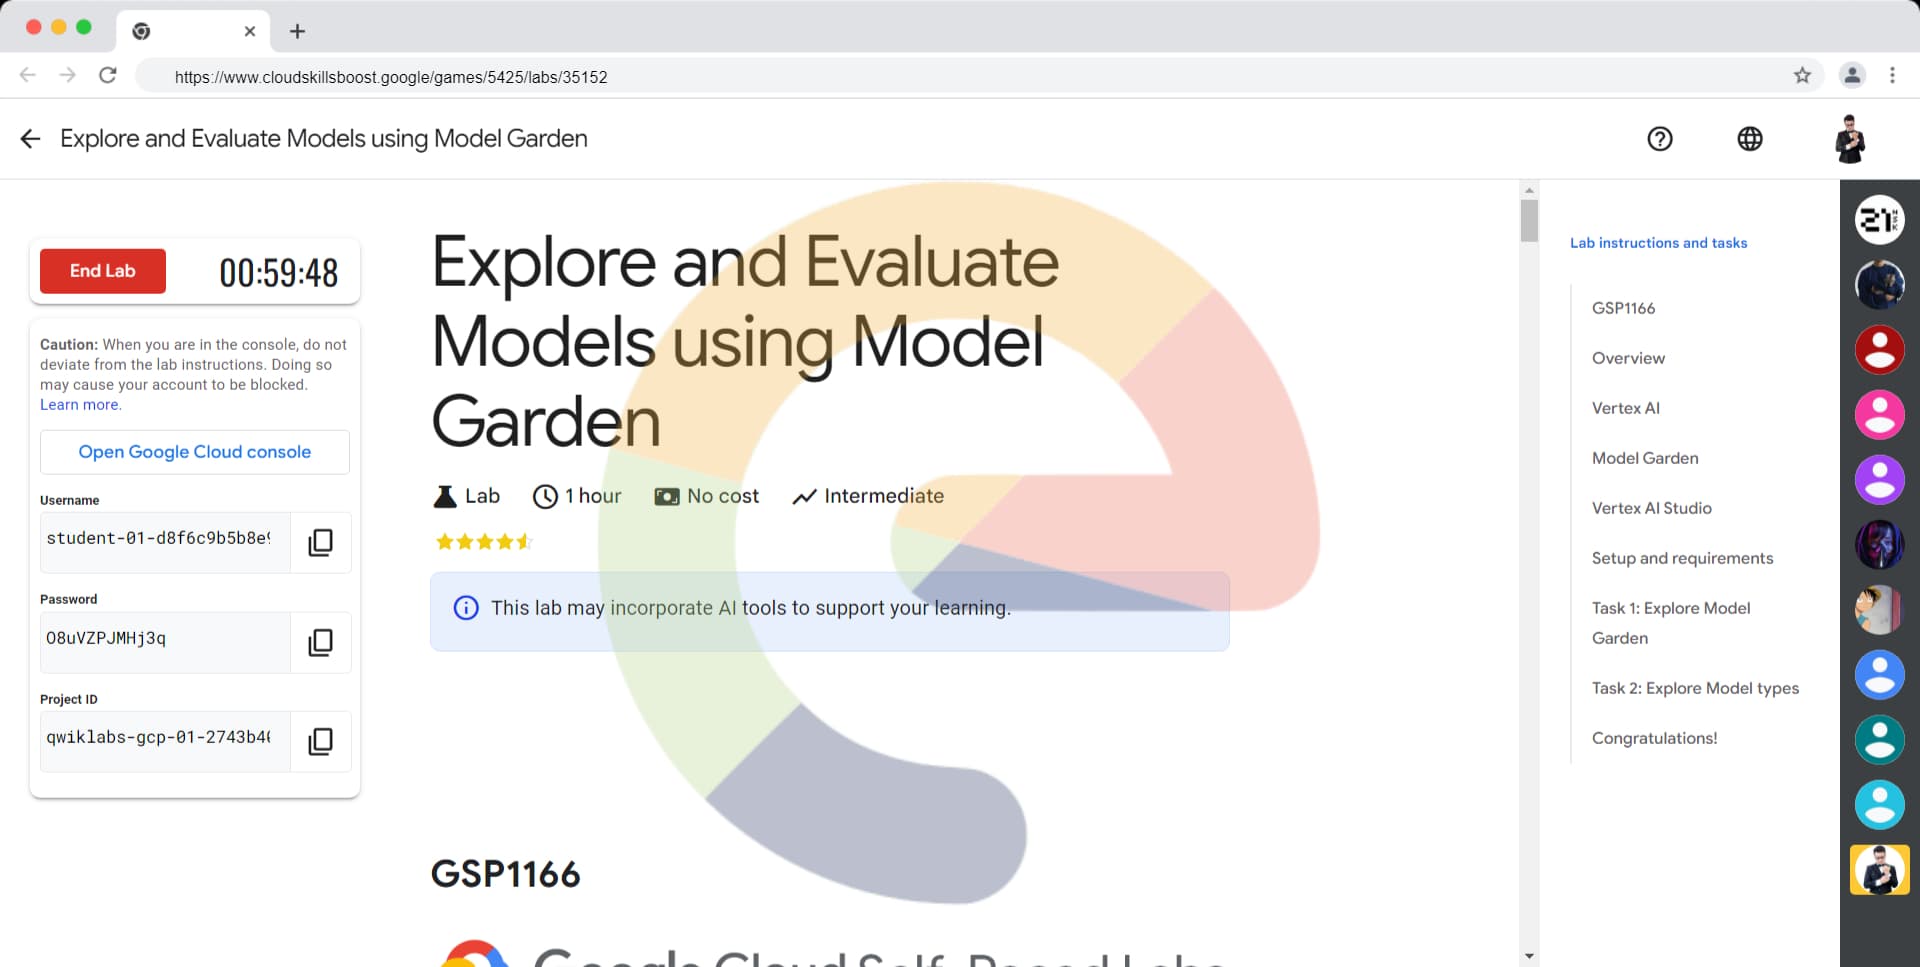
Task: Click the scrollbar up arrow
Action: (x=1529, y=189)
